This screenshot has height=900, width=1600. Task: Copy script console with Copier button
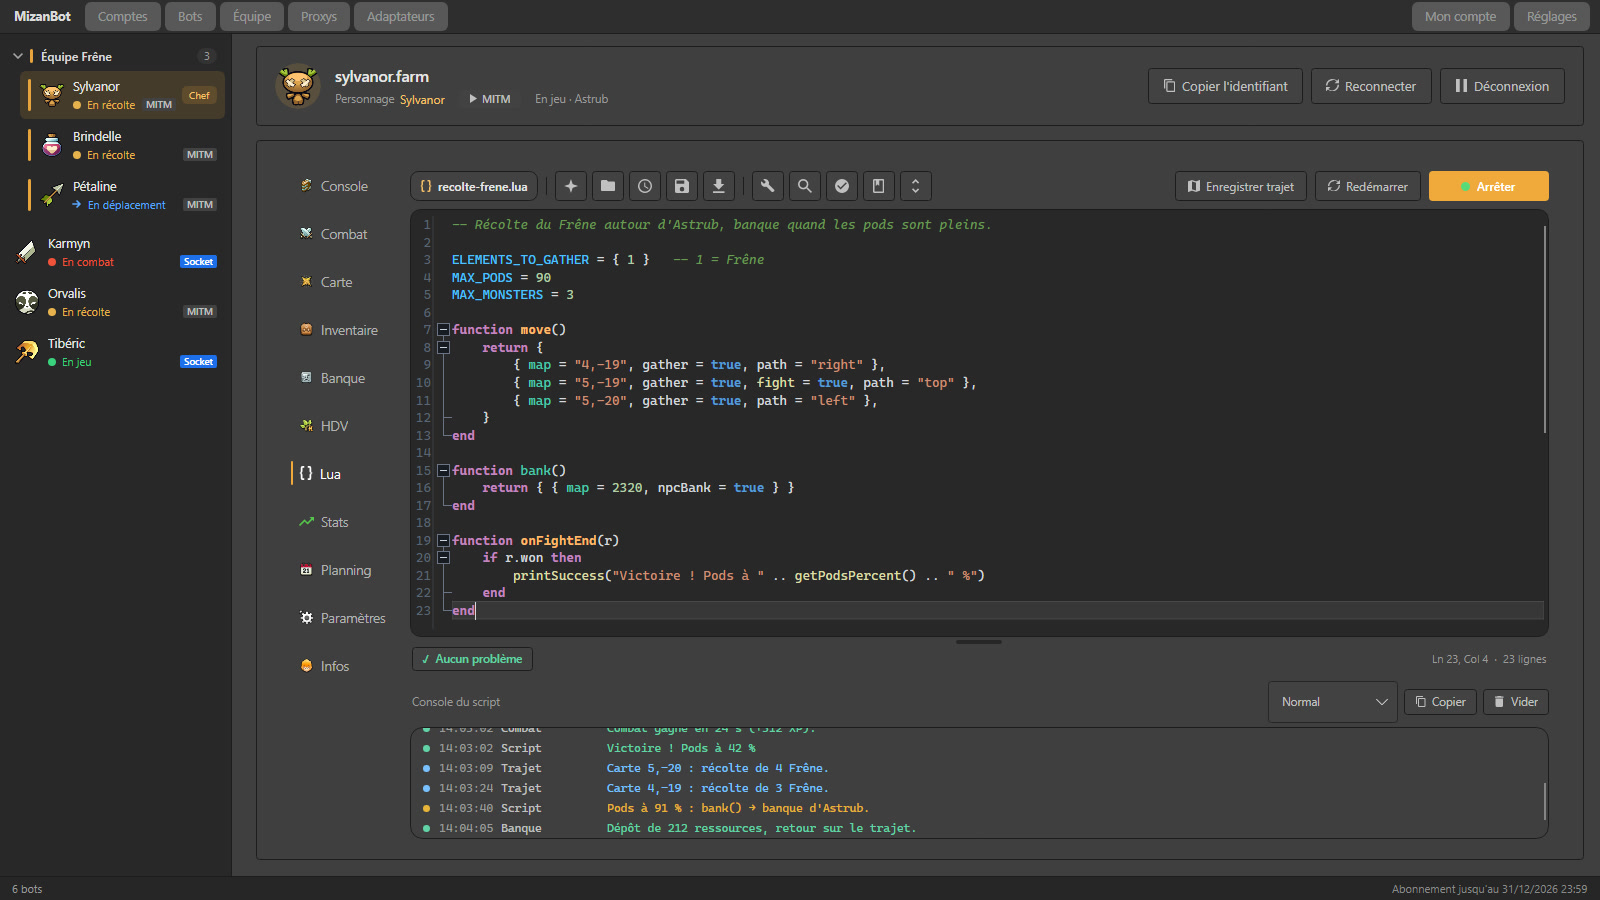click(x=1440, y=702)
